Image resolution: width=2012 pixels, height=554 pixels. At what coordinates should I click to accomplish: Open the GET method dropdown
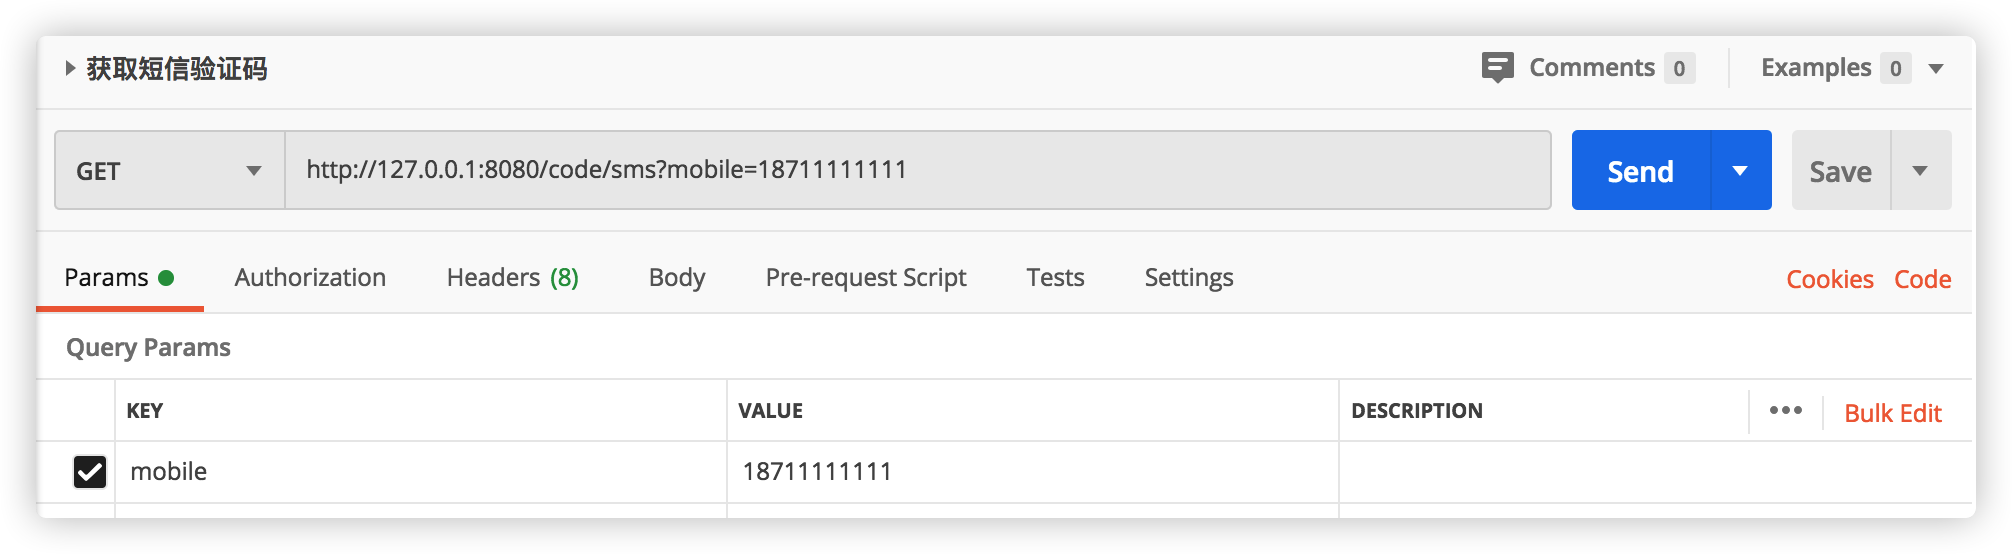click(169, 171)
